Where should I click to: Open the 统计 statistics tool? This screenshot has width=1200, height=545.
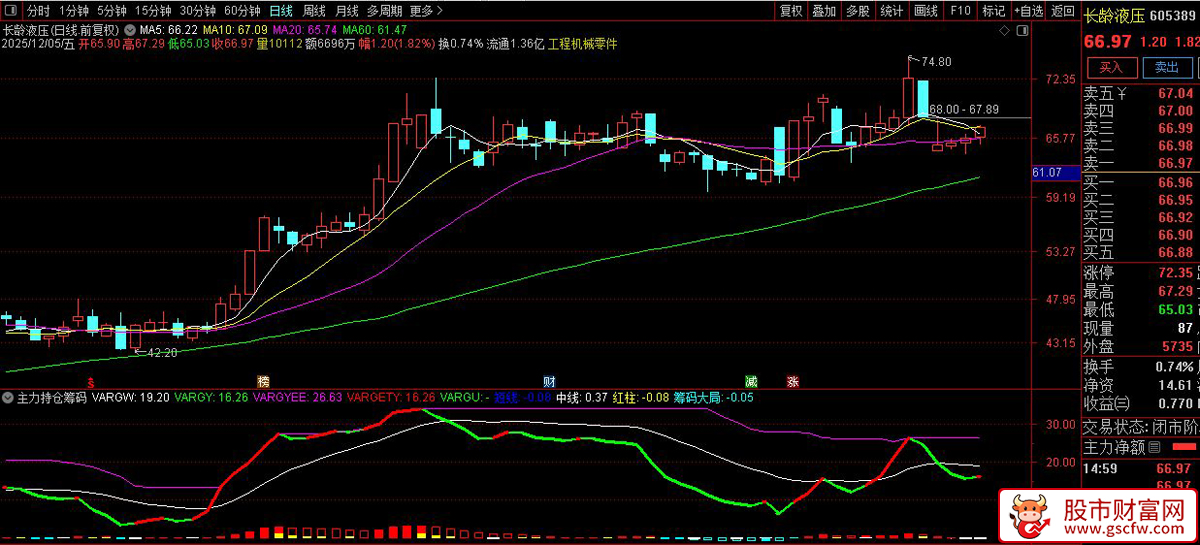[x=891, y=11]
